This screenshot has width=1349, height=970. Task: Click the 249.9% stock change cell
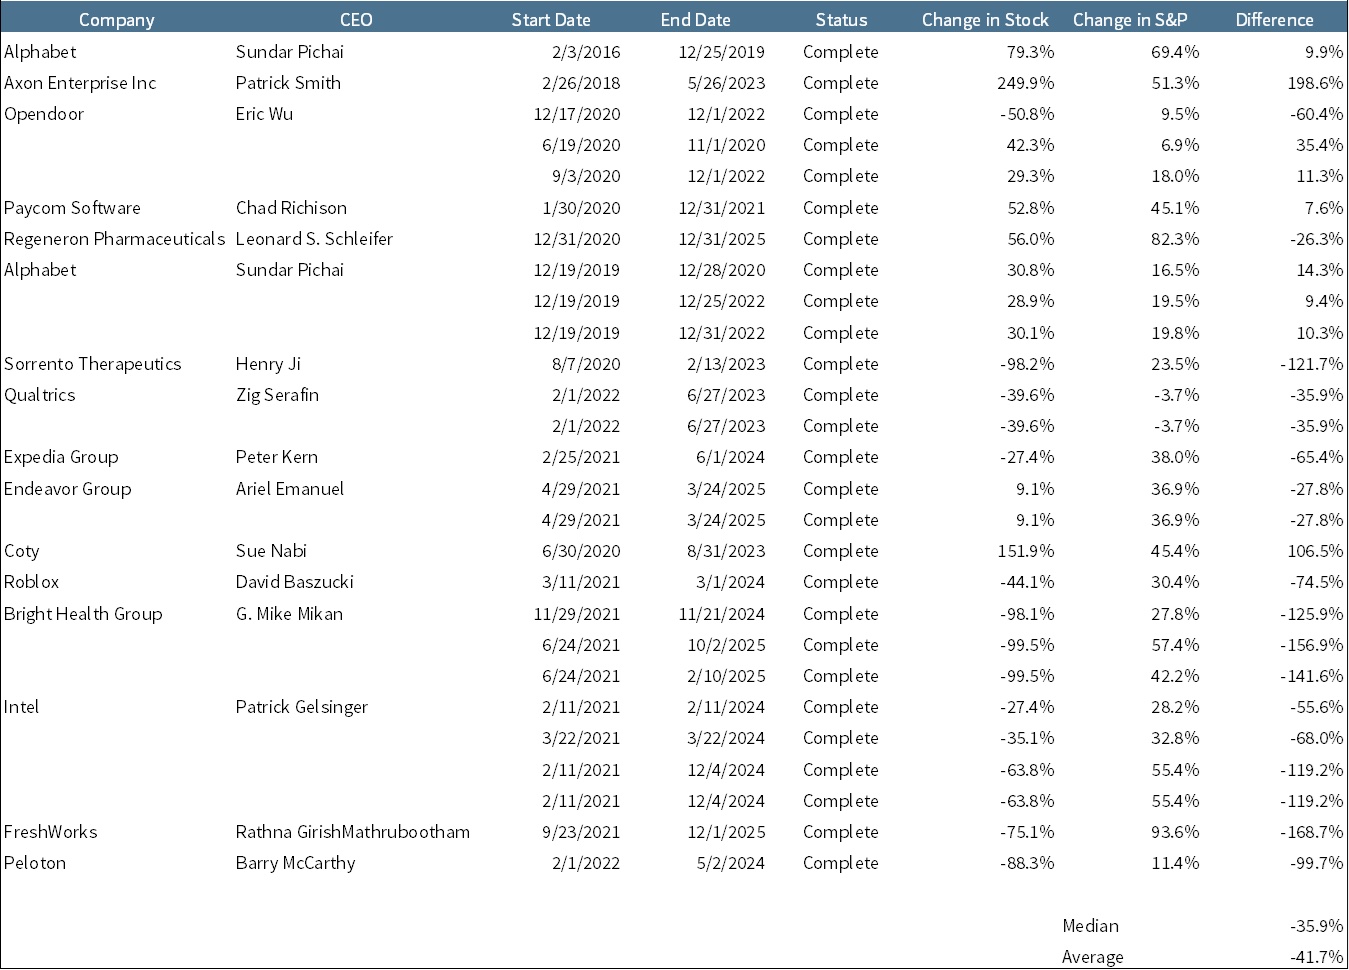click(1025, 83)
